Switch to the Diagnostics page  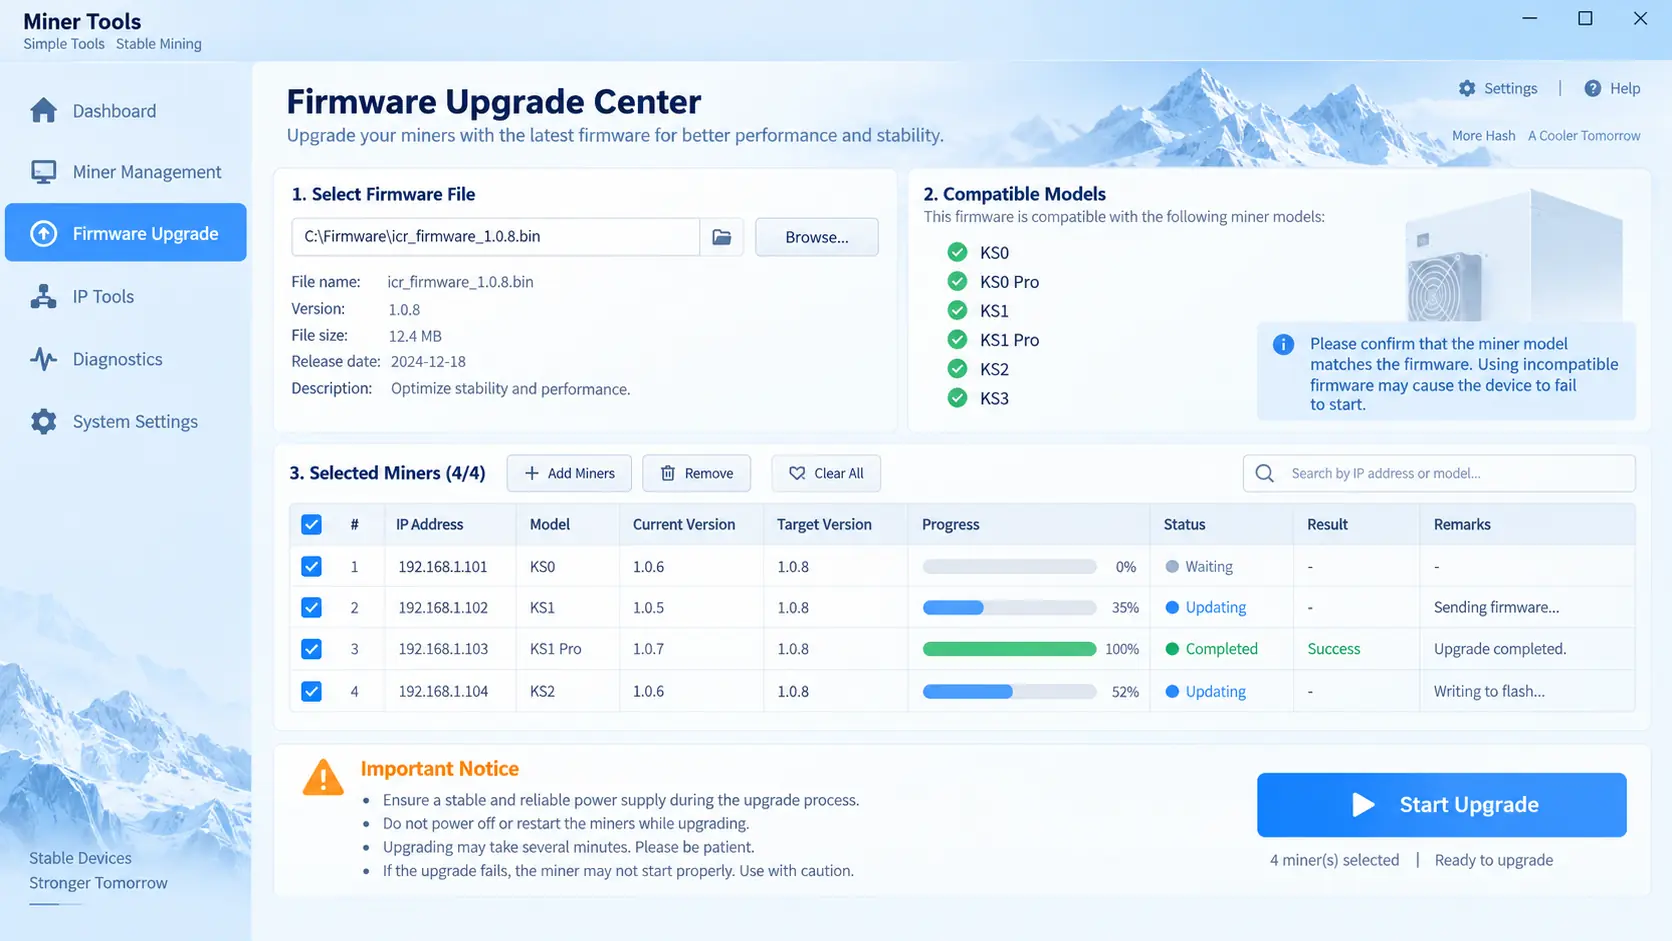coord(126,359)
